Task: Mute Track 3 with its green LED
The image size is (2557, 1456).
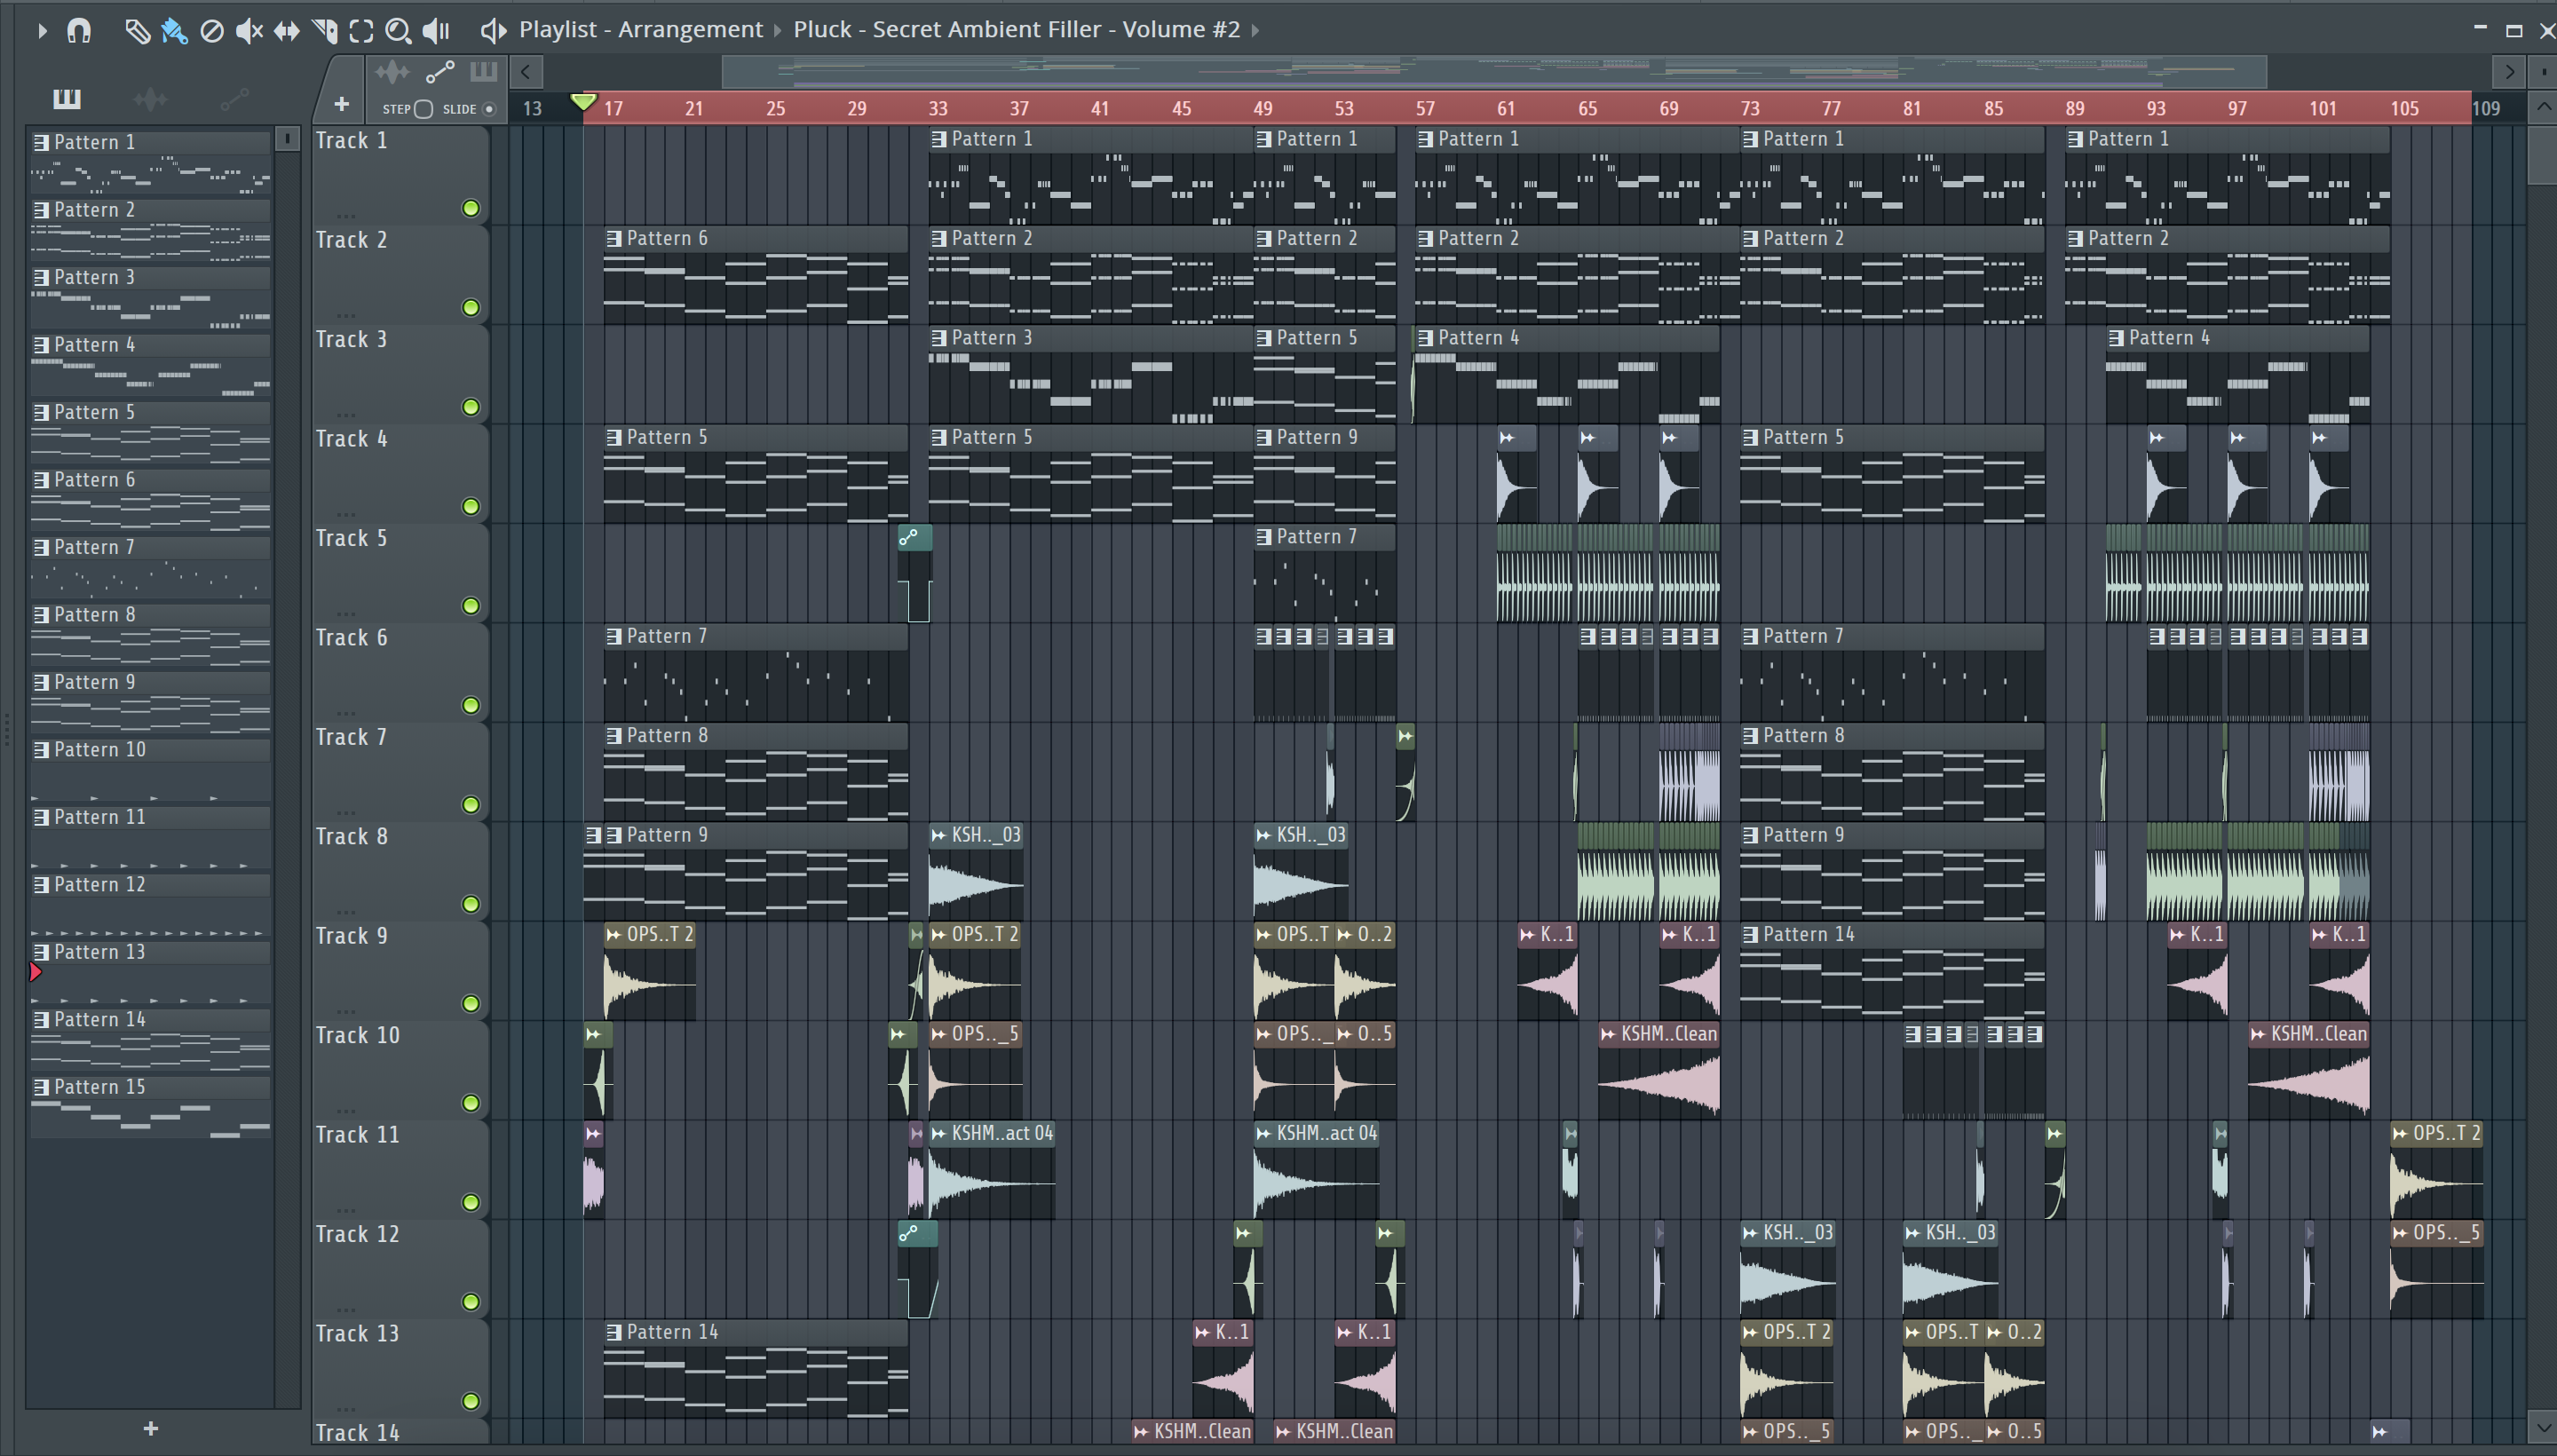Action: (x=470, y=407)
